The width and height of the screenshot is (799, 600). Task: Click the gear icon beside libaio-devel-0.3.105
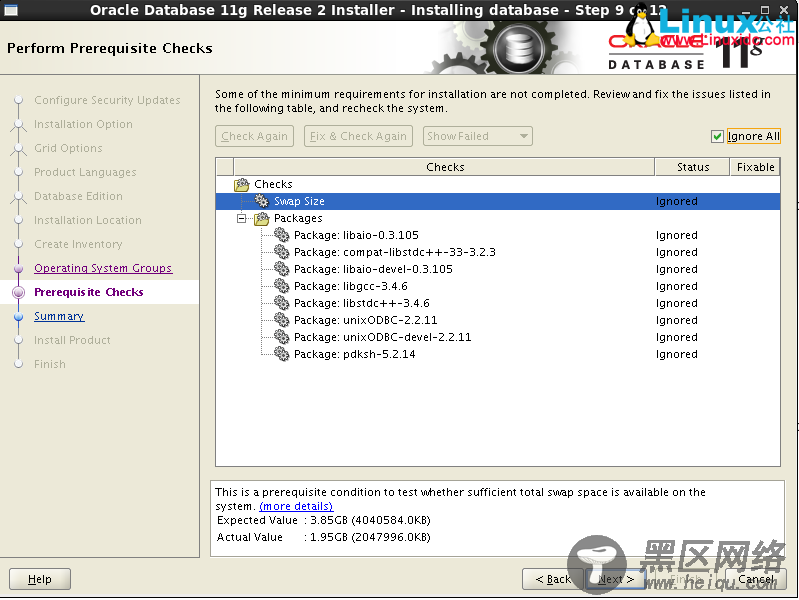tap(281, 269)
